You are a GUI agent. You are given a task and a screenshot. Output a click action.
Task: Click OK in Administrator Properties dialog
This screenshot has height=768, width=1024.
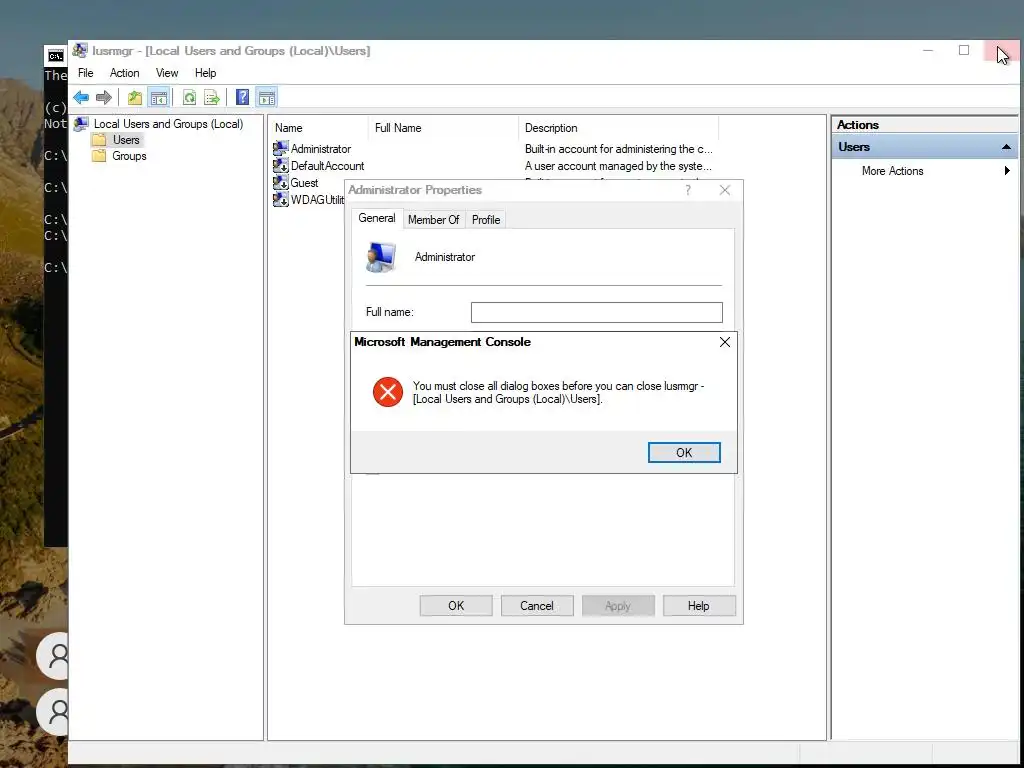pyautogui.click(x=456, y=606)
